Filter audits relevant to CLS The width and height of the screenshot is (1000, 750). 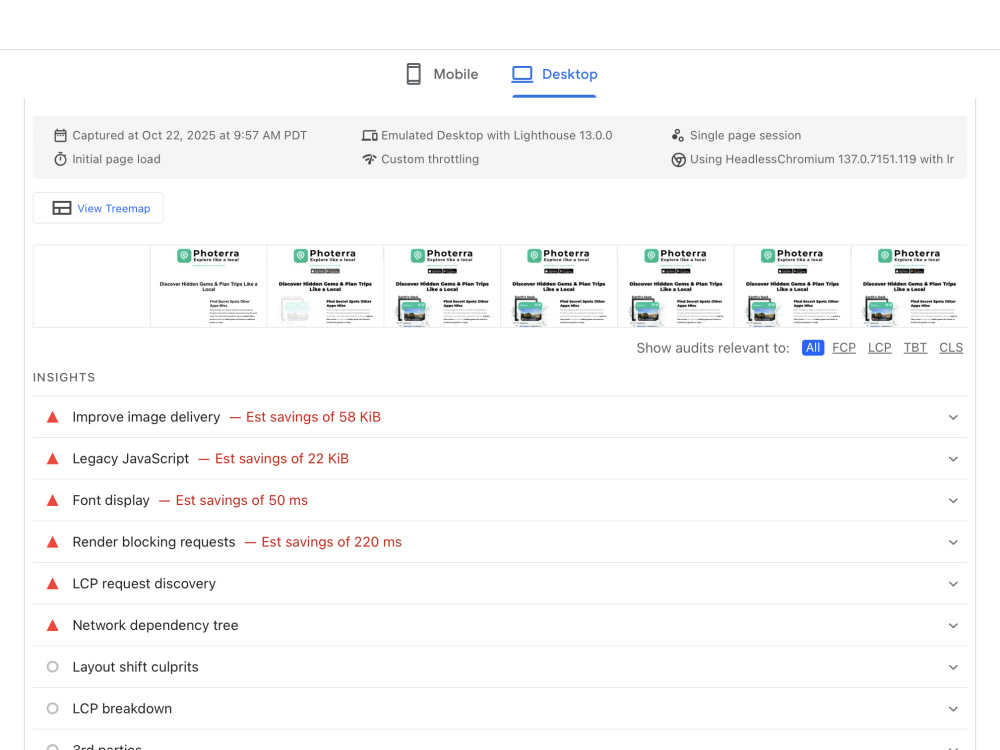coord(951,348)
